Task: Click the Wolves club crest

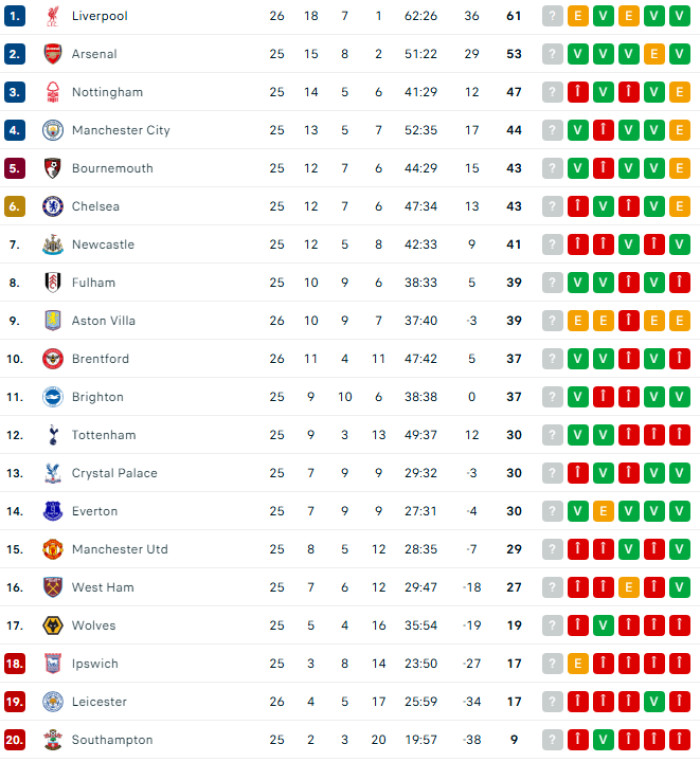Action: tap(52, 625)
